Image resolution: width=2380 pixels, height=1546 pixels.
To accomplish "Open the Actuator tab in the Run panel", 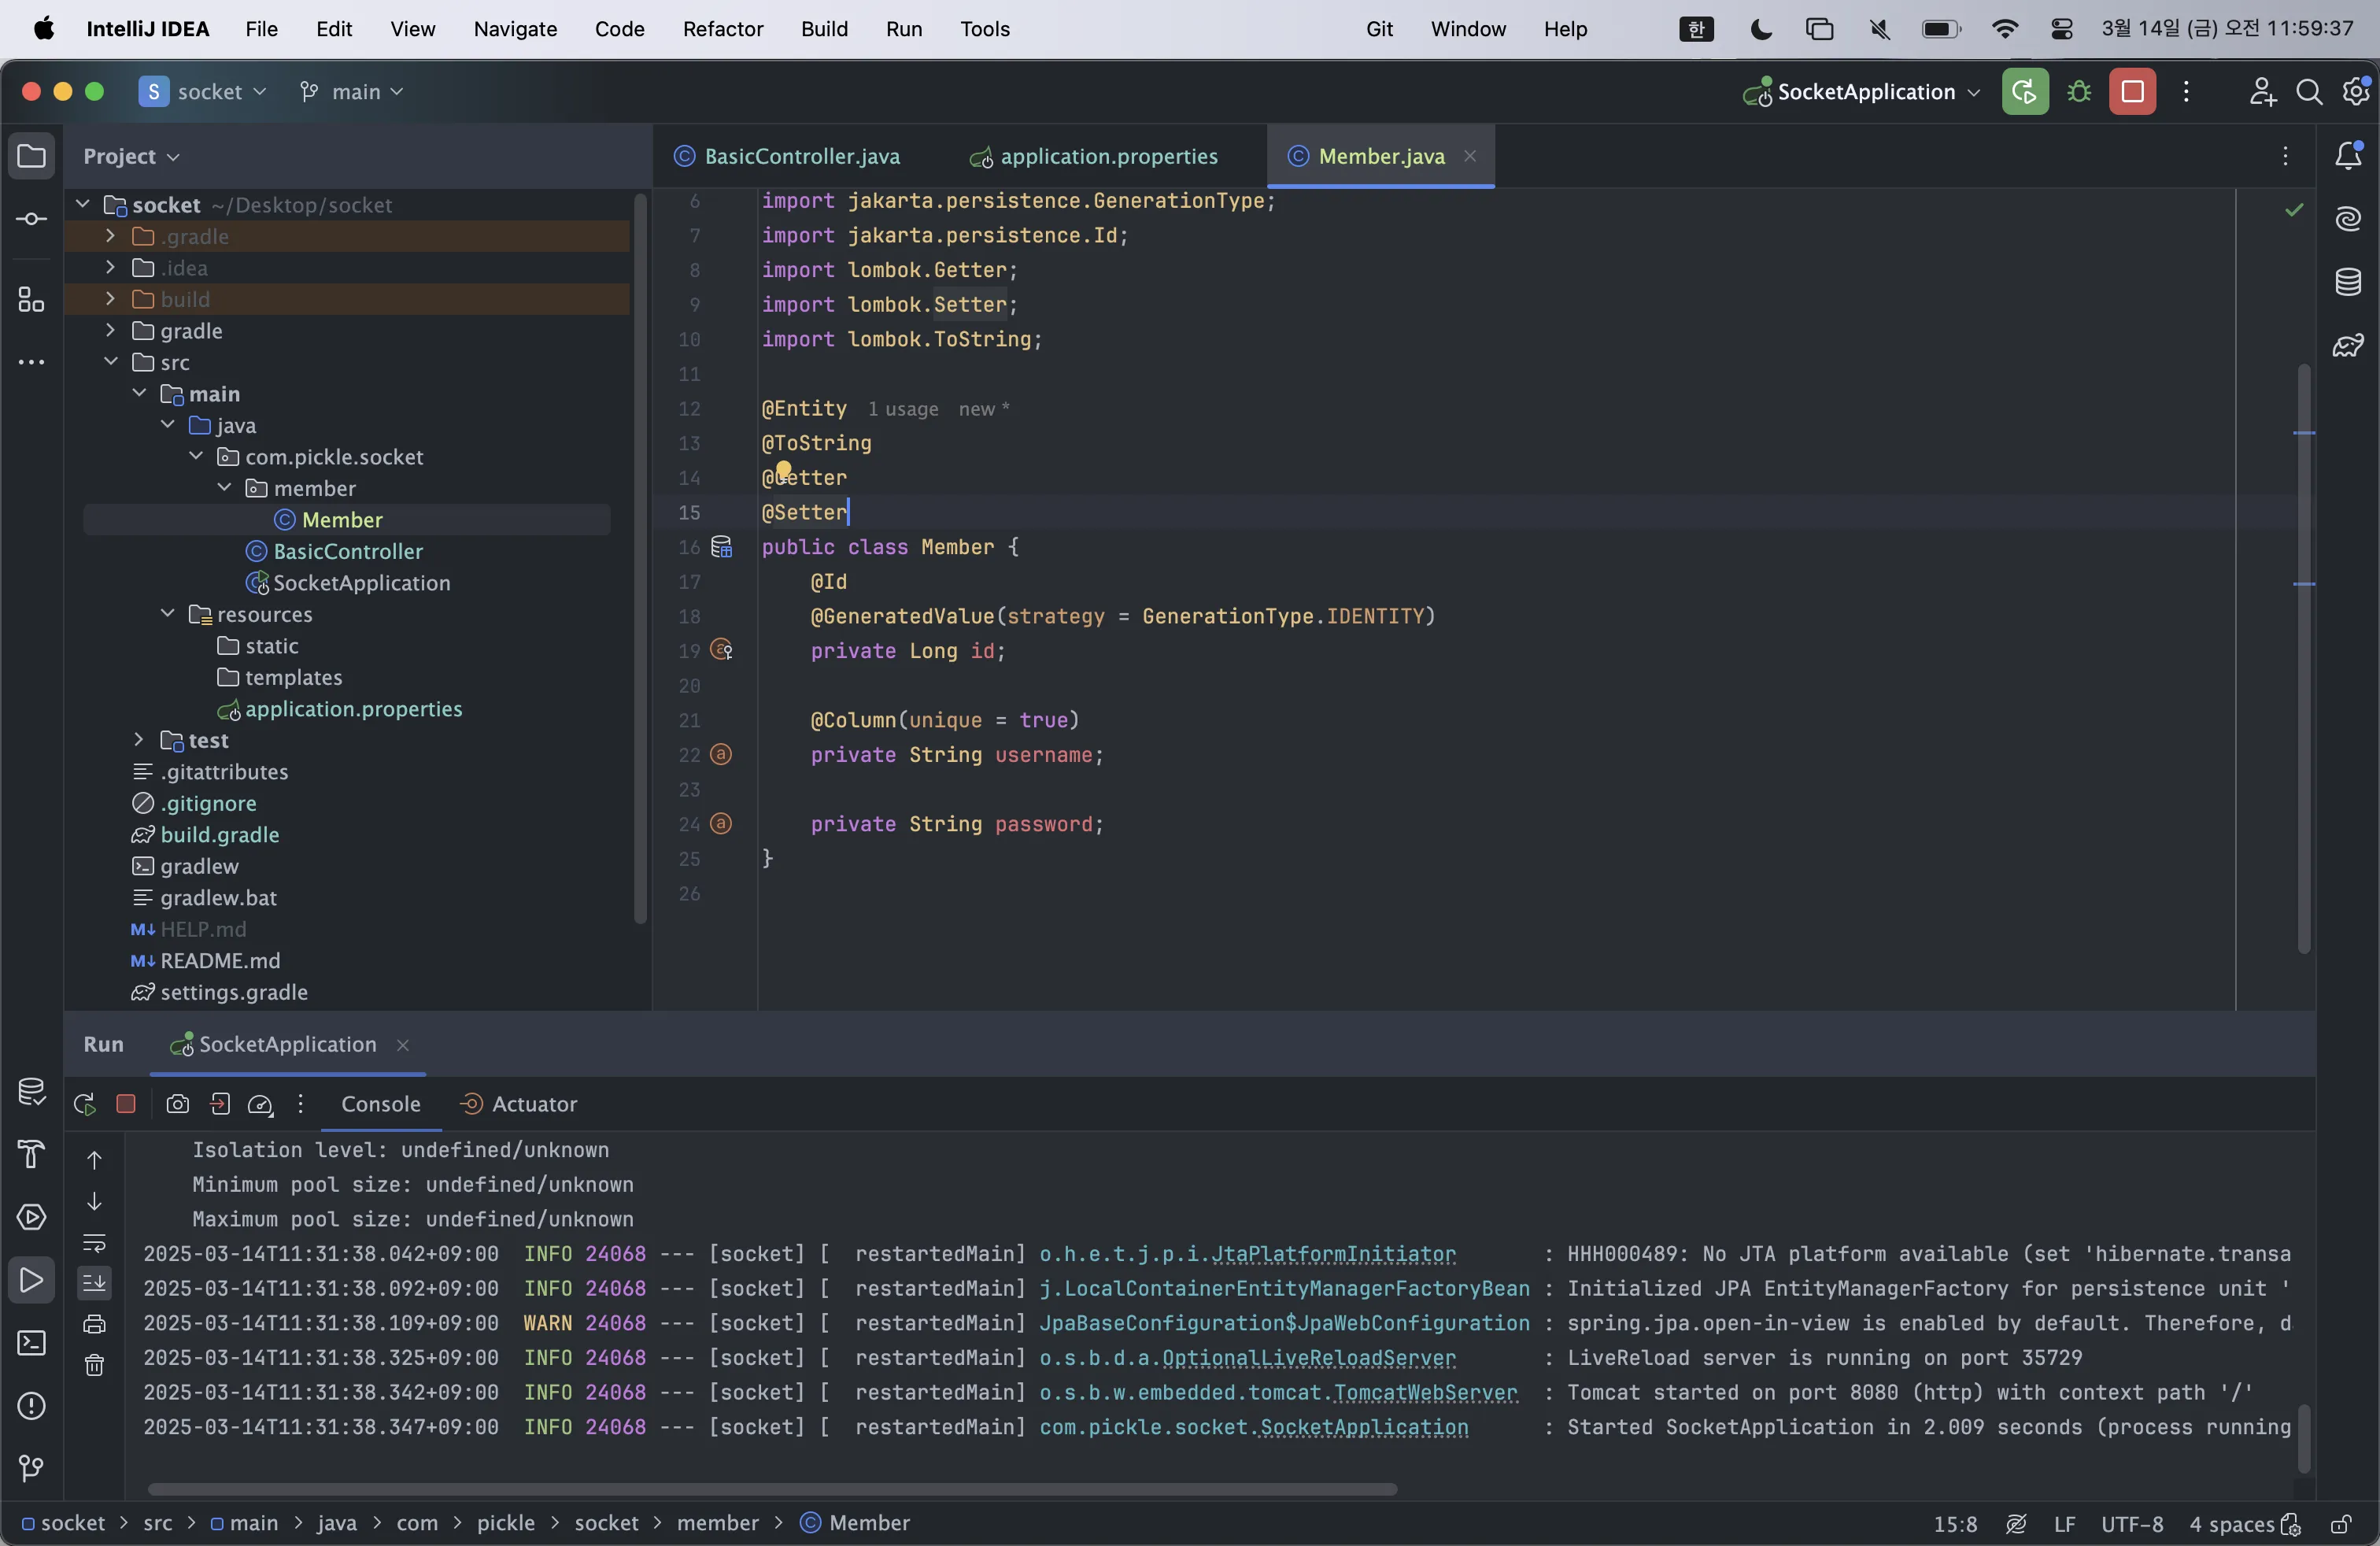I will (x=533, y=1104).
